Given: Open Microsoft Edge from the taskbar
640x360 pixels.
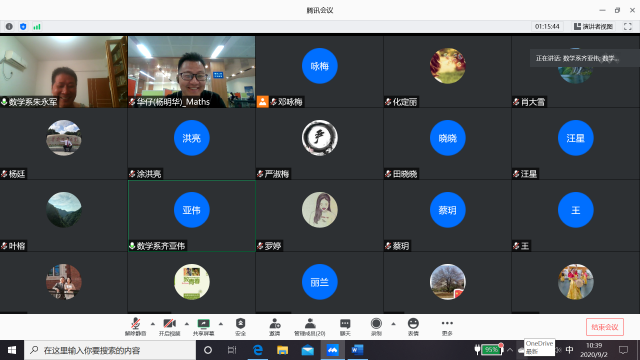Looking at the screenshot, I should click(258, 350).
